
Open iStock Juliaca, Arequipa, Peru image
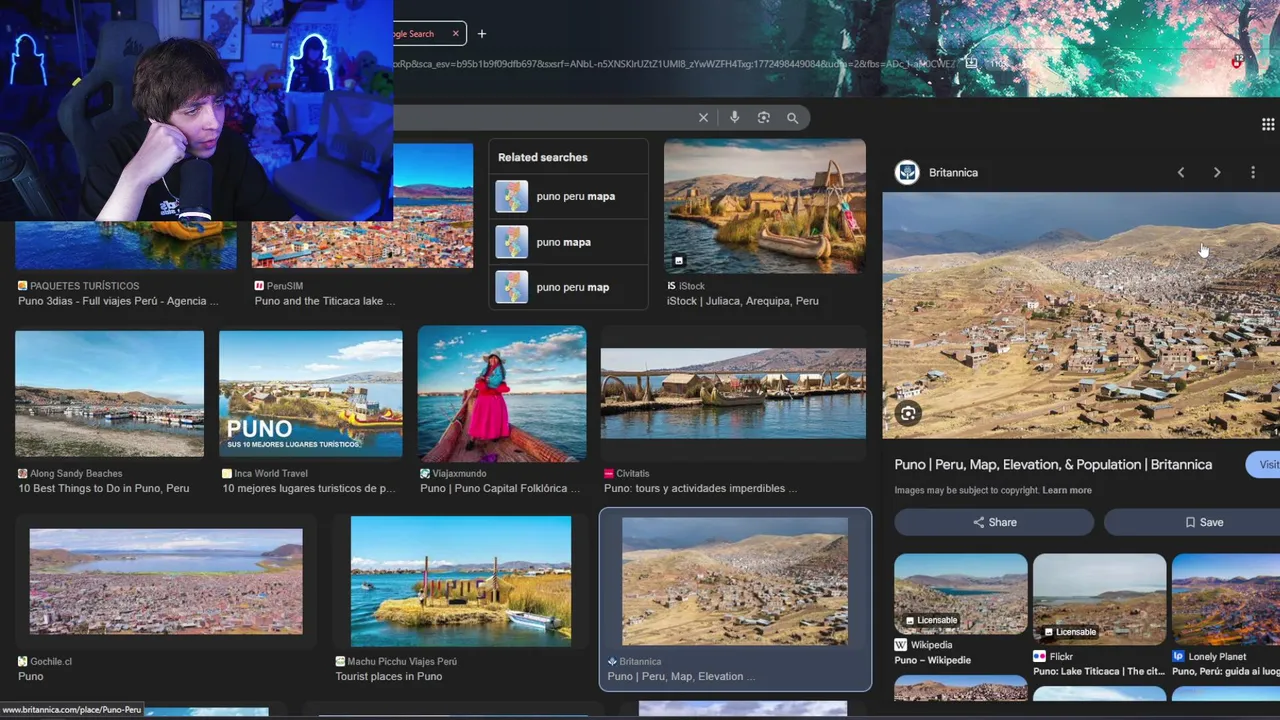click(765, 206)
